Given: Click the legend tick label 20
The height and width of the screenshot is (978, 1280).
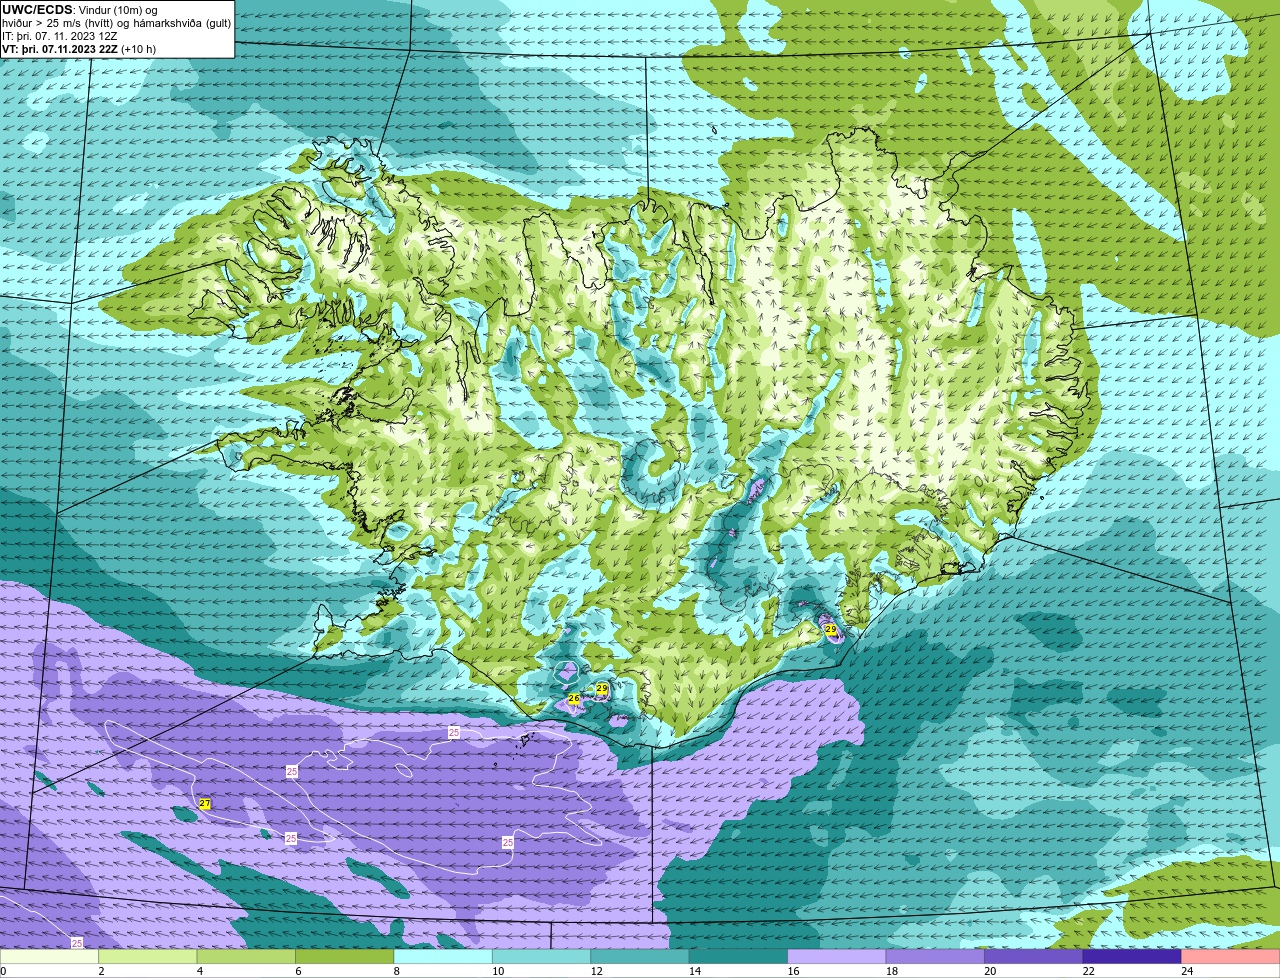Looking at the screenshot, I should click(x=990, y=971).
